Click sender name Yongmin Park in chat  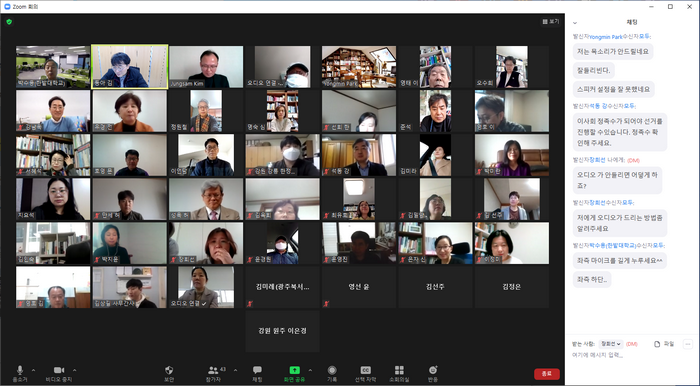[x=605, y=37]
